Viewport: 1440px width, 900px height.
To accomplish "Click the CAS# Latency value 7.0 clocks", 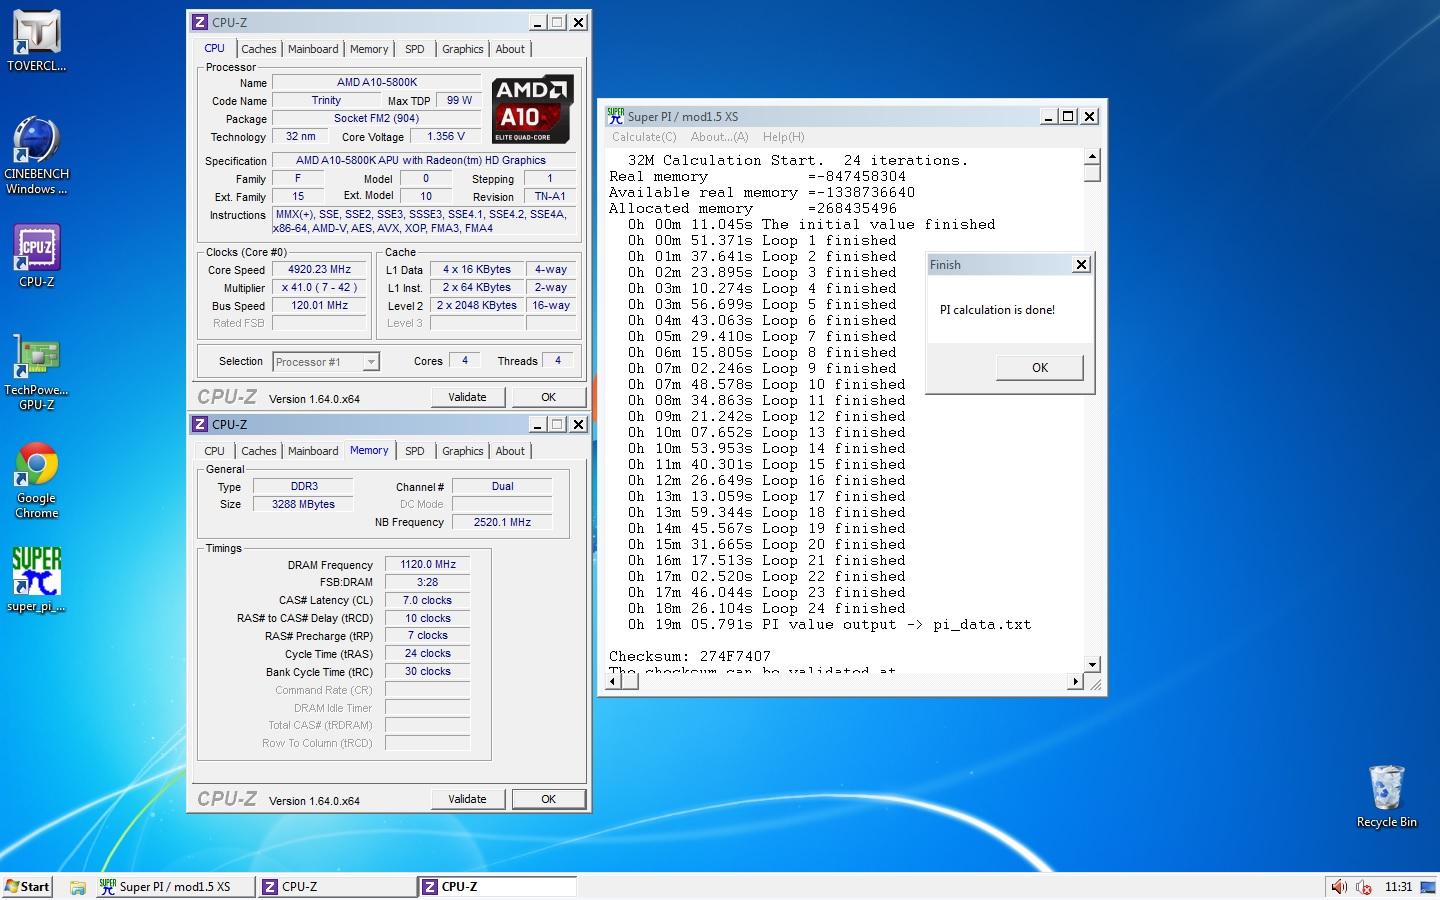I will (428, 600).
